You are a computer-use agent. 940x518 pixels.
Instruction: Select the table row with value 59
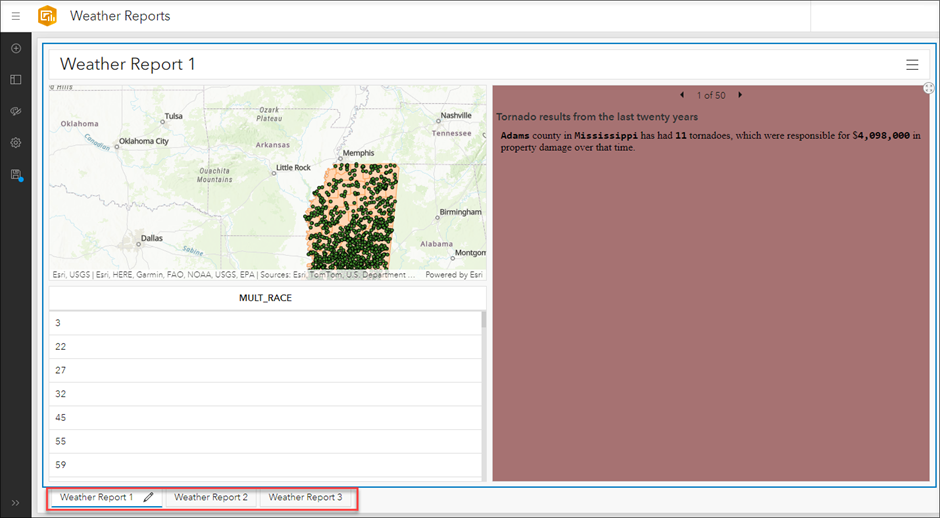[266, 465]
